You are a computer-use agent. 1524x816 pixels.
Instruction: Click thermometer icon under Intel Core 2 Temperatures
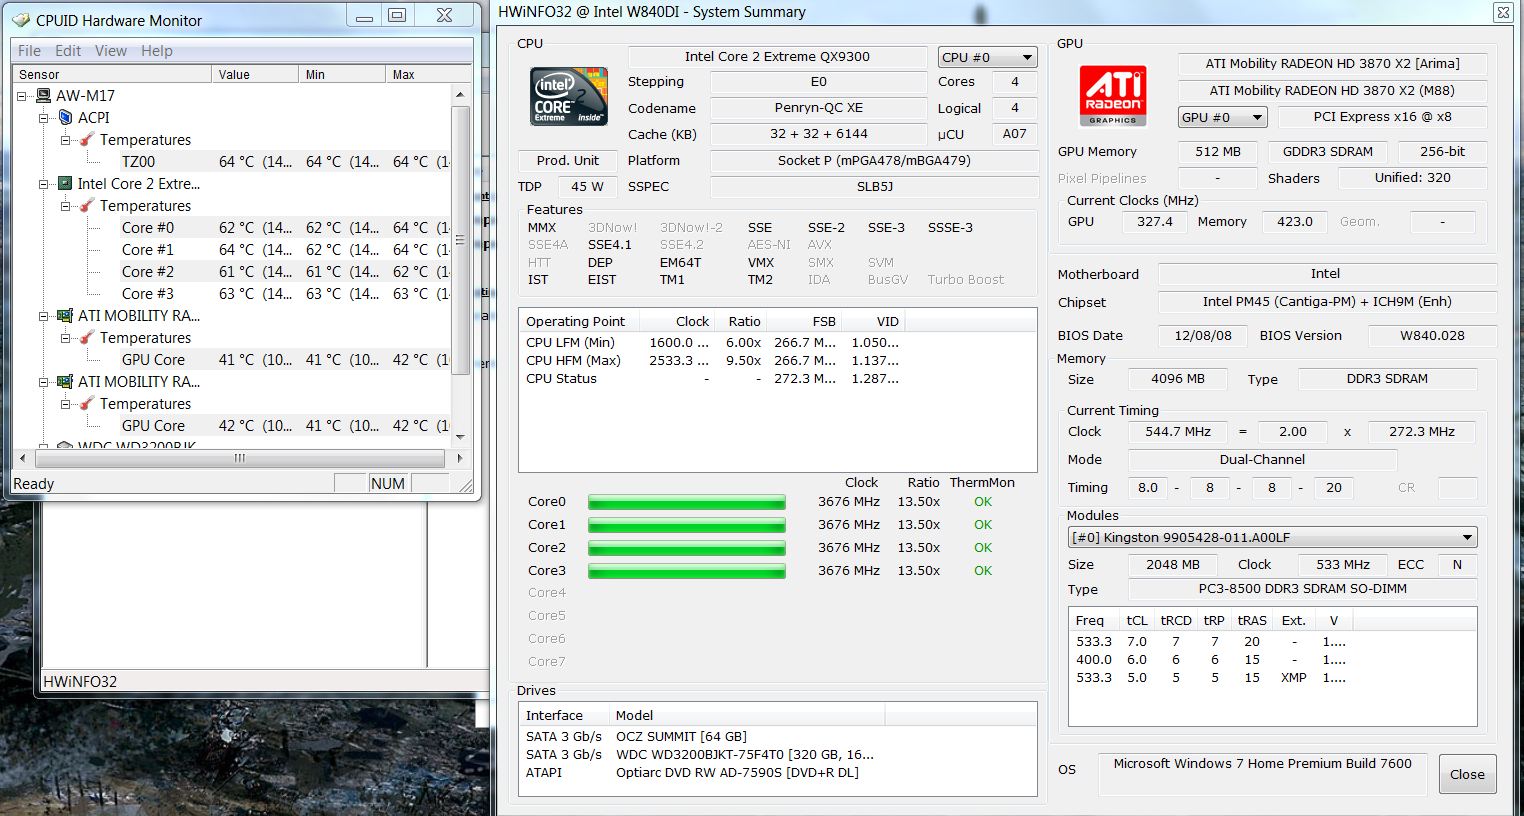click(x=87, y=206)
